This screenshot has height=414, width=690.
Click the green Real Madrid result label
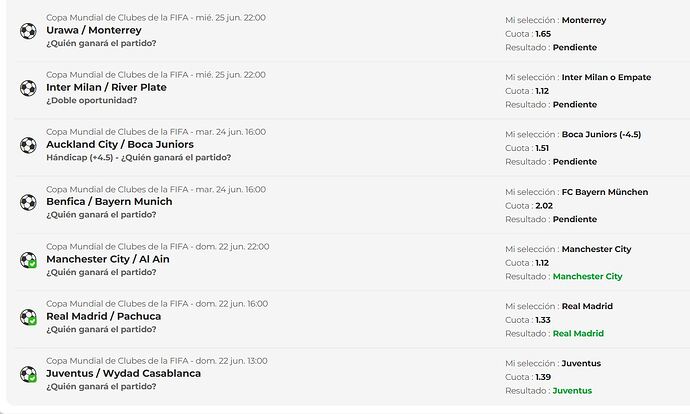pyautogui.click(x=578, y=333)
